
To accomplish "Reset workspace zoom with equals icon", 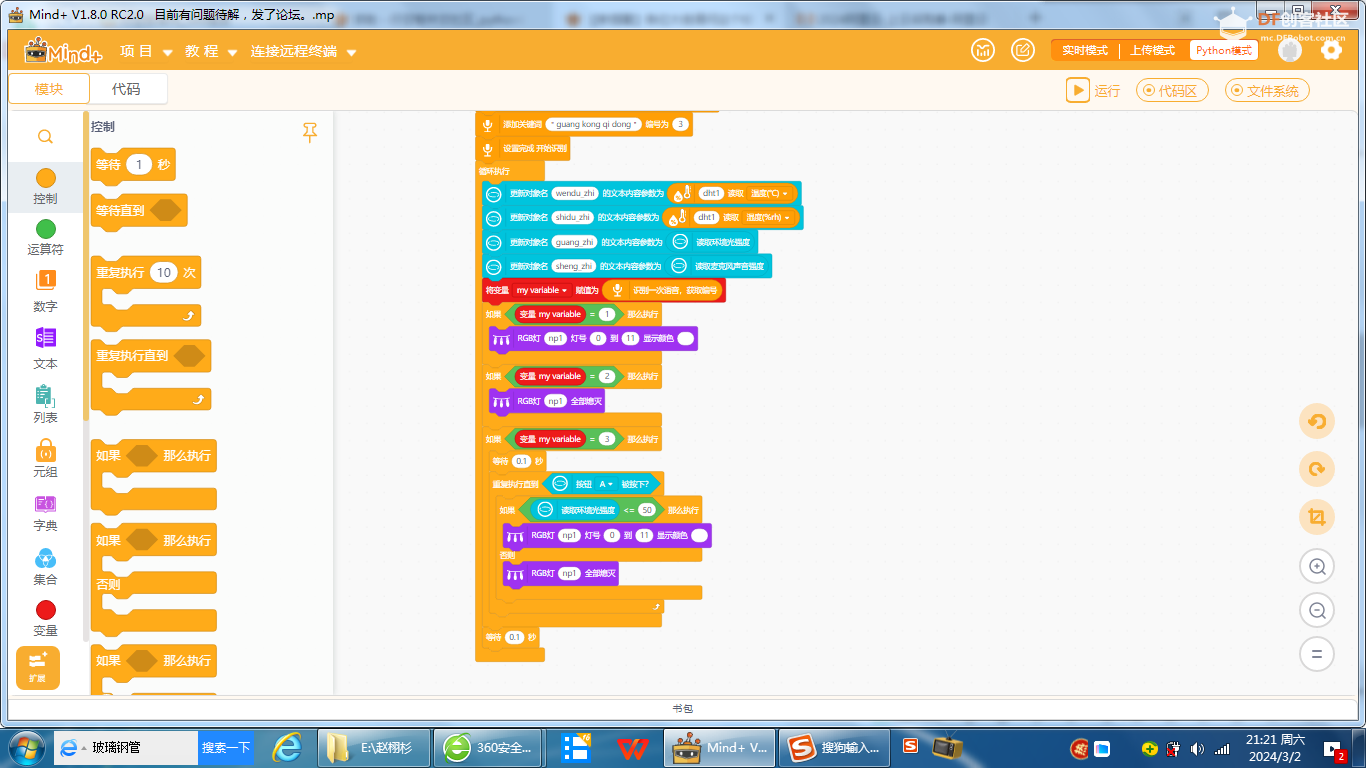I will 1317,654.
